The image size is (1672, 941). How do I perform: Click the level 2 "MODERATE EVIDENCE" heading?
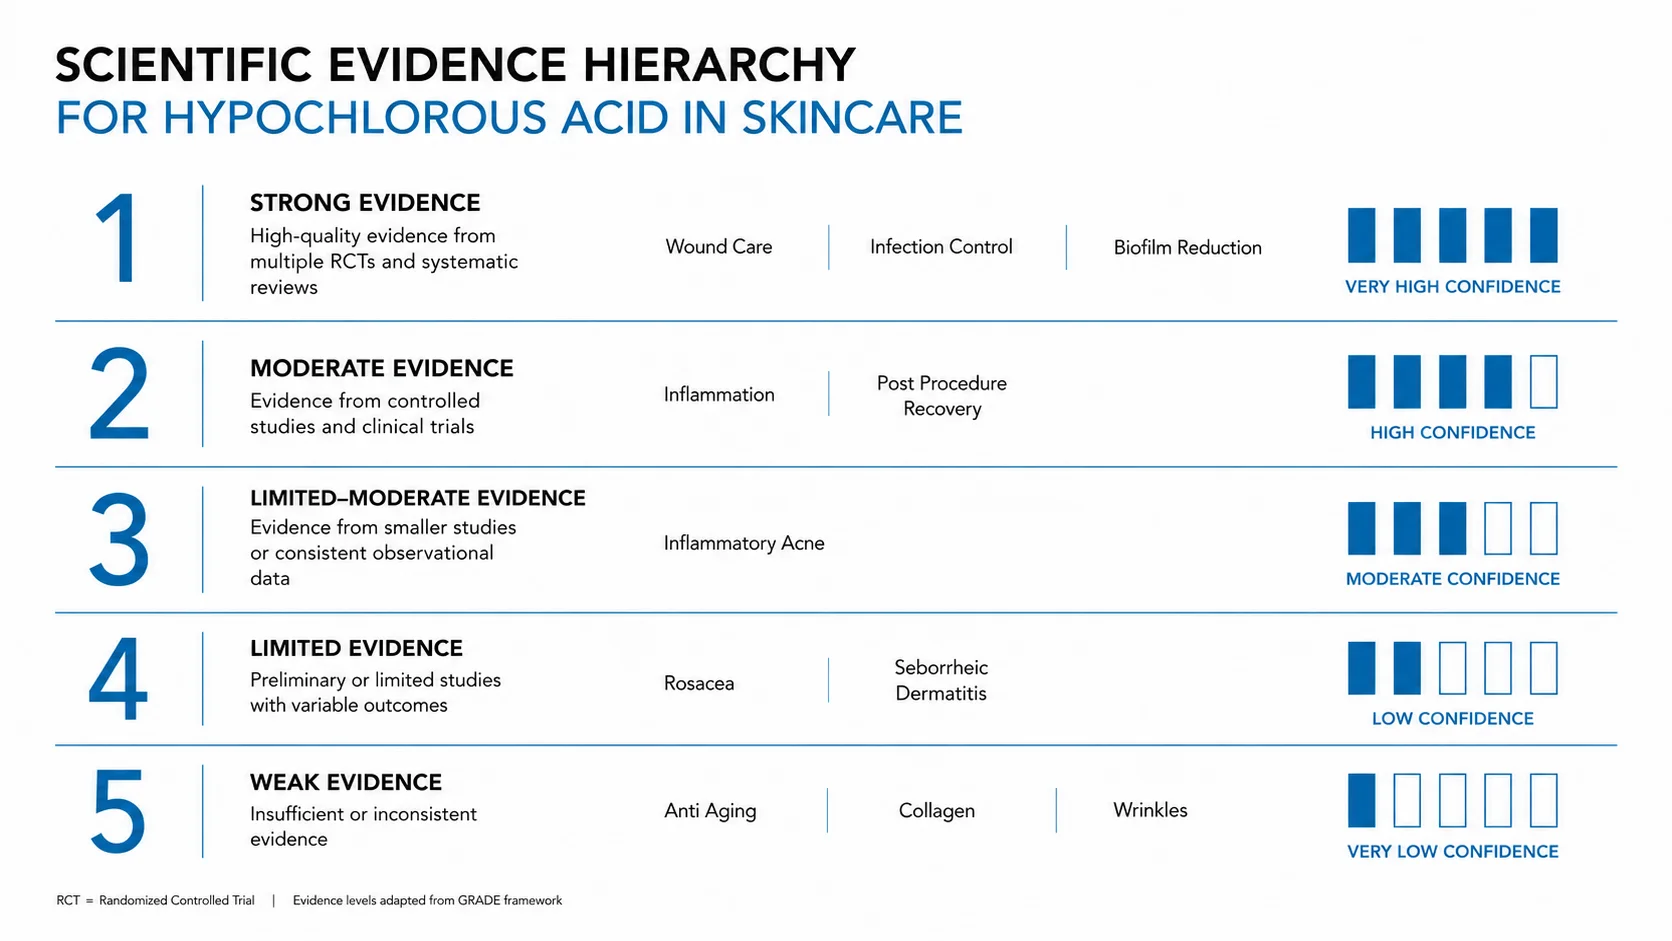tap(382, 368)
